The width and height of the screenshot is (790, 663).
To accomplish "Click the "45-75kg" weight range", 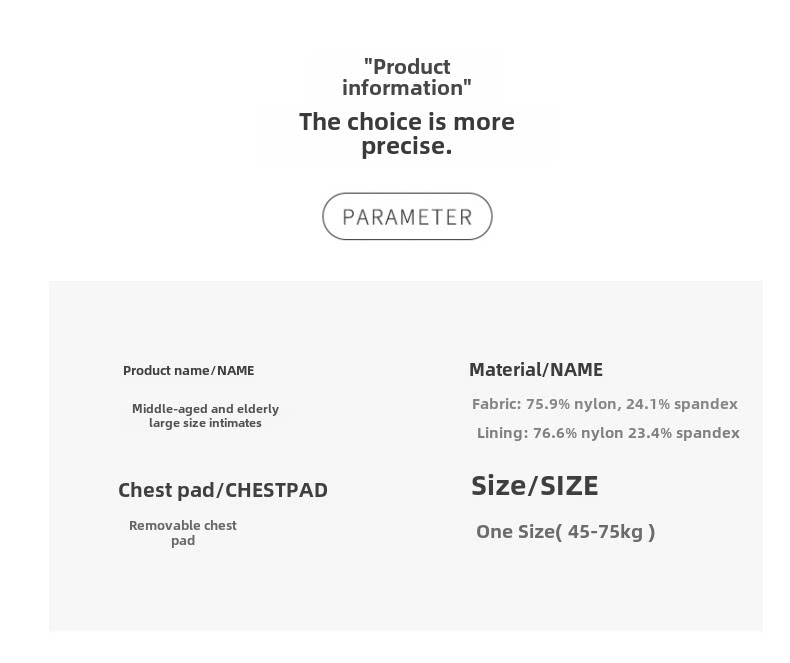I will coord(605,532).
